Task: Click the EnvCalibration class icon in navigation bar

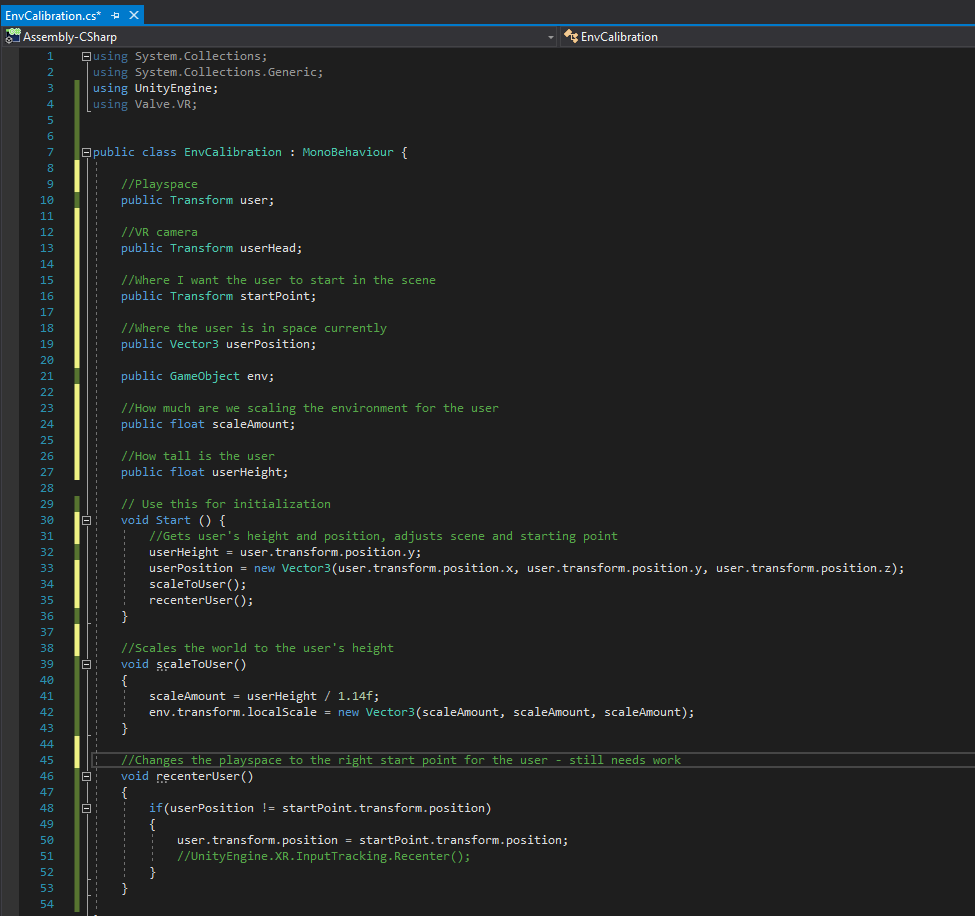Action: (x=571, y=37)
